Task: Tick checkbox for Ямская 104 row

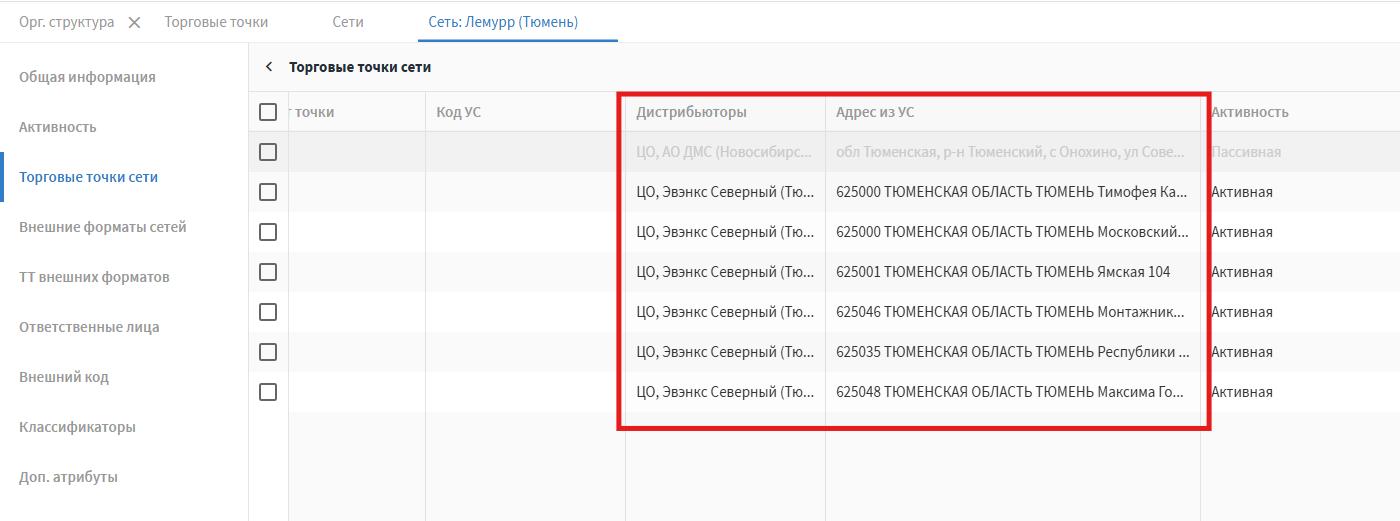Action: point(268,272)
